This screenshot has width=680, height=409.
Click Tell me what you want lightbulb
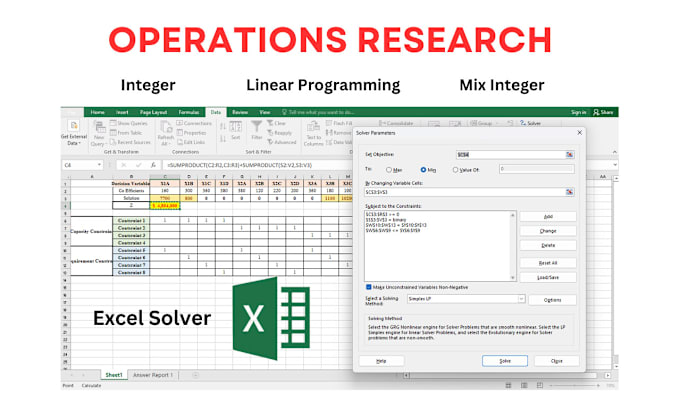click(x=284, y=112)
